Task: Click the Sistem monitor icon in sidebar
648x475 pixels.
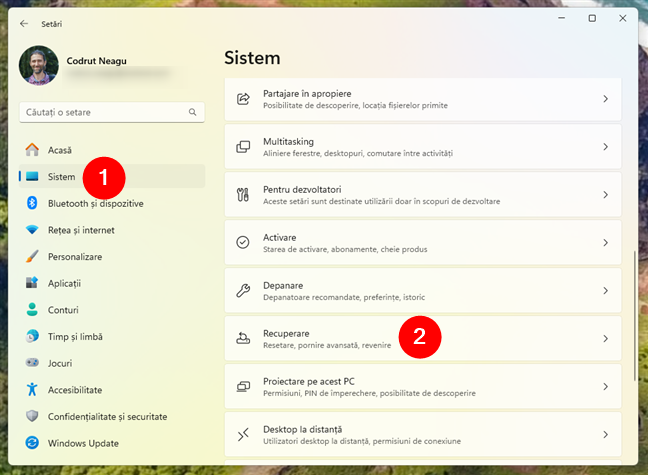Action: [32, 177]
